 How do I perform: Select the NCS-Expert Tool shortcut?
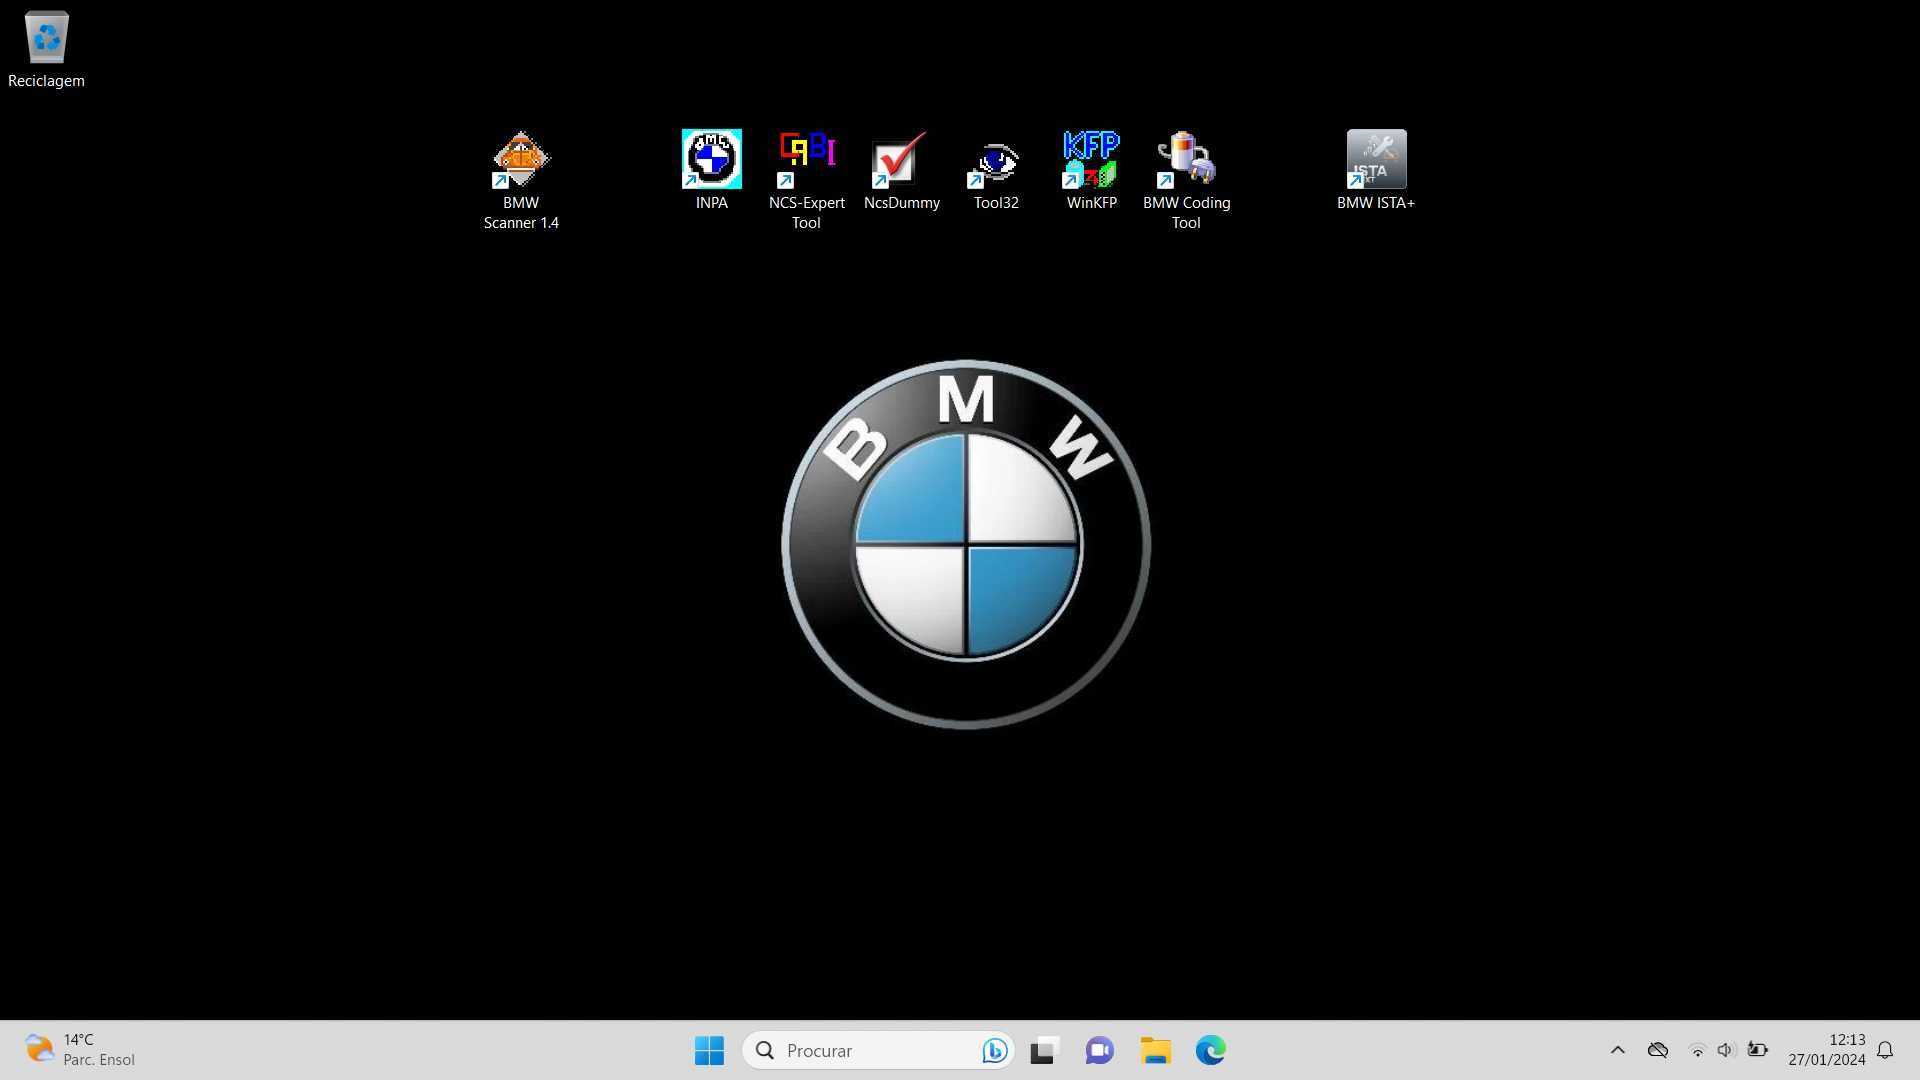(x=806, y=180)
